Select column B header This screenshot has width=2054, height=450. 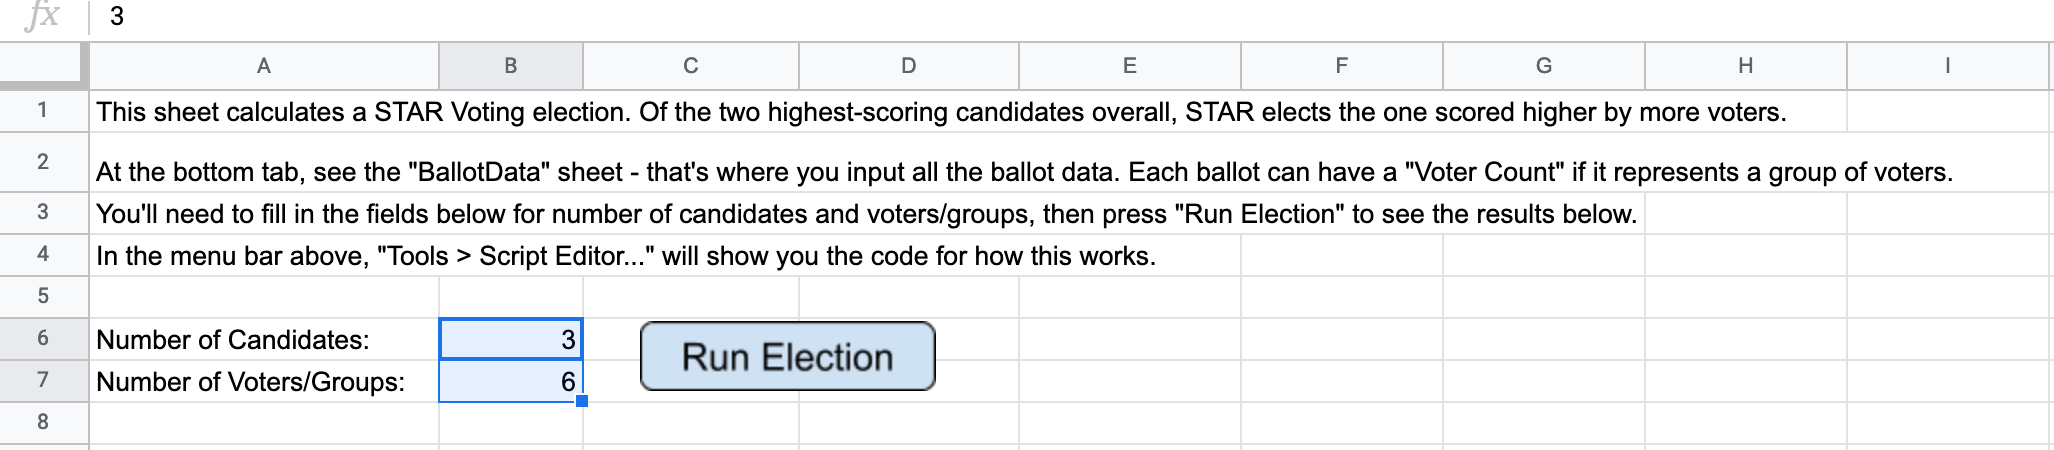coord(511,66)
